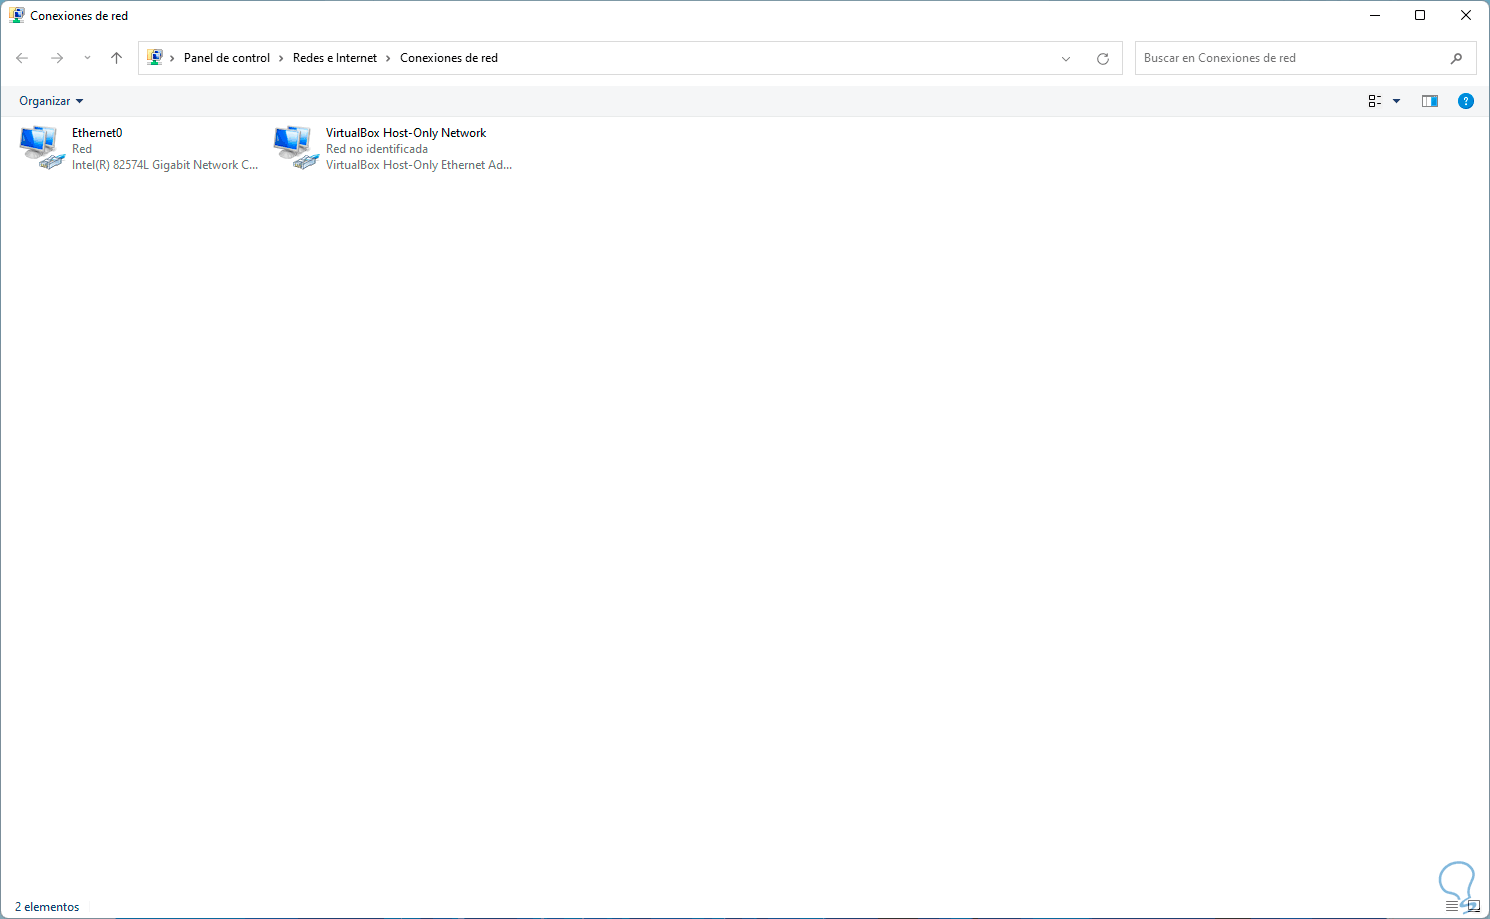
Task: Expand chevron after Redes e Internet
Action: 388,58
